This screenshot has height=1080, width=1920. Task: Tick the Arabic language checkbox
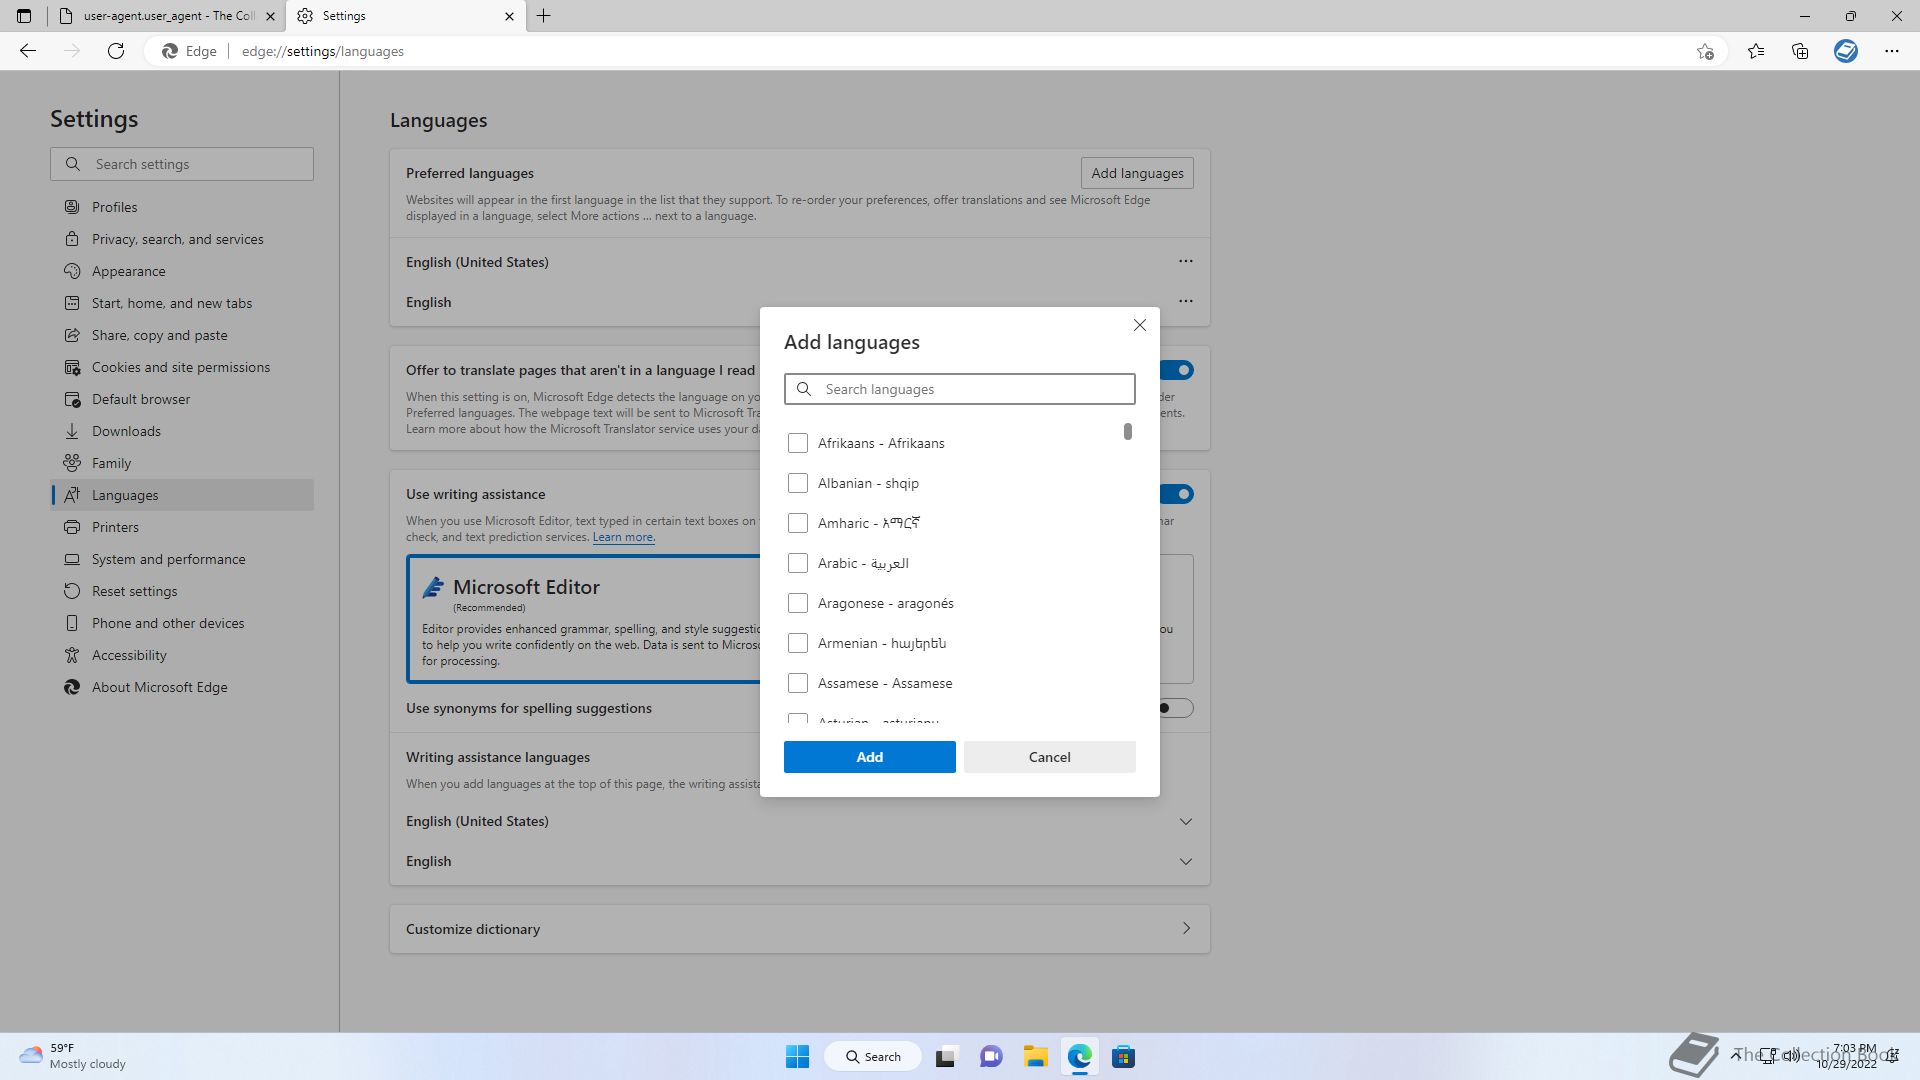[797, 563]
